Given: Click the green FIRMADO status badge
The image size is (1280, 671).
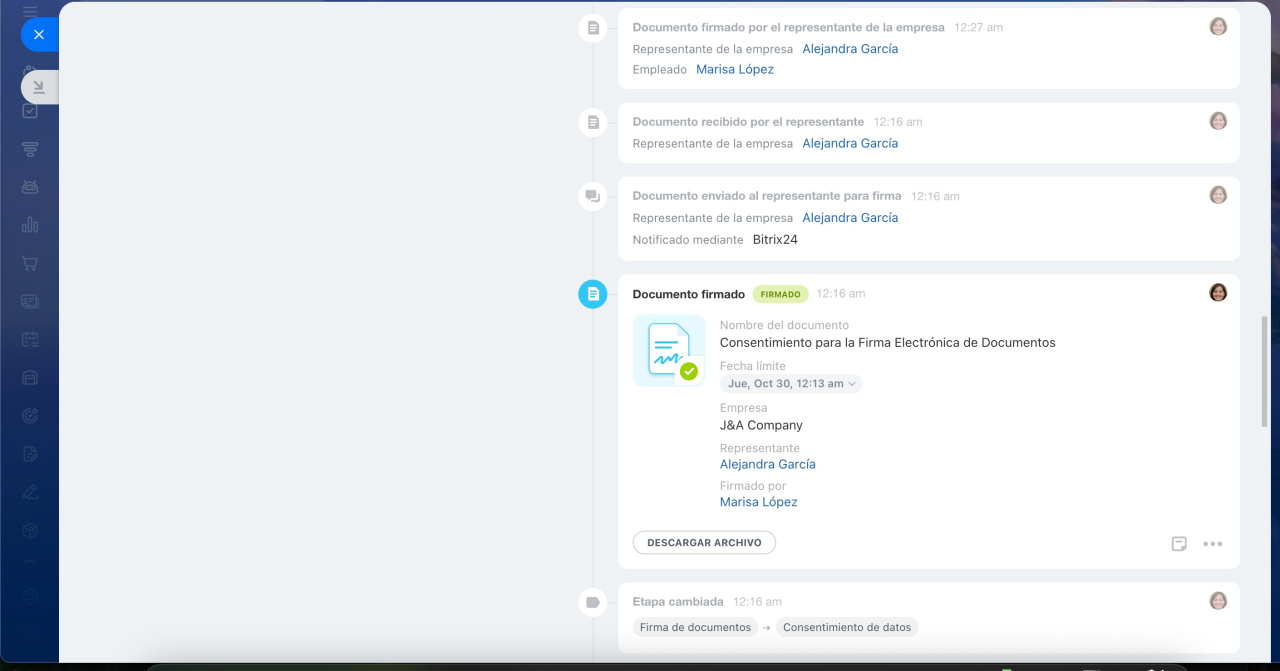Looking at the screenshot, I should click(780, 294).
